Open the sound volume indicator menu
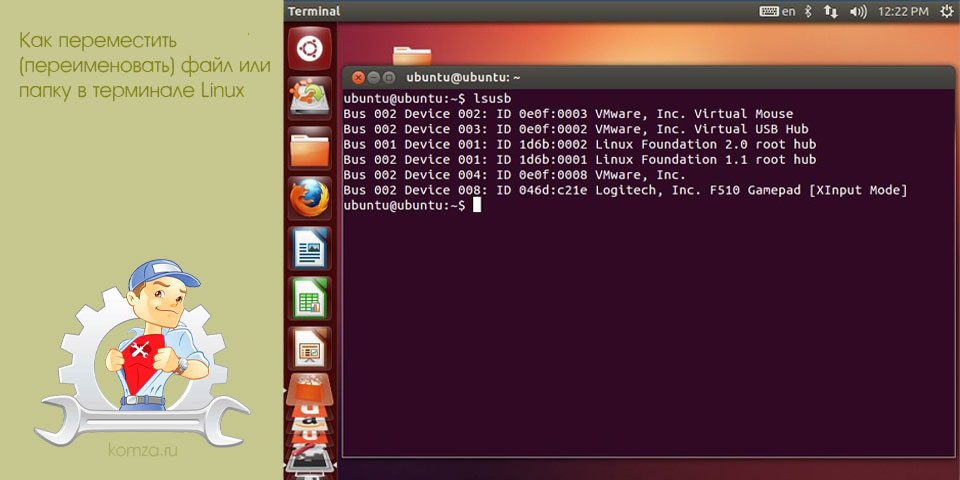The height and width of the screenshot is (480, 960). point(859,11)
